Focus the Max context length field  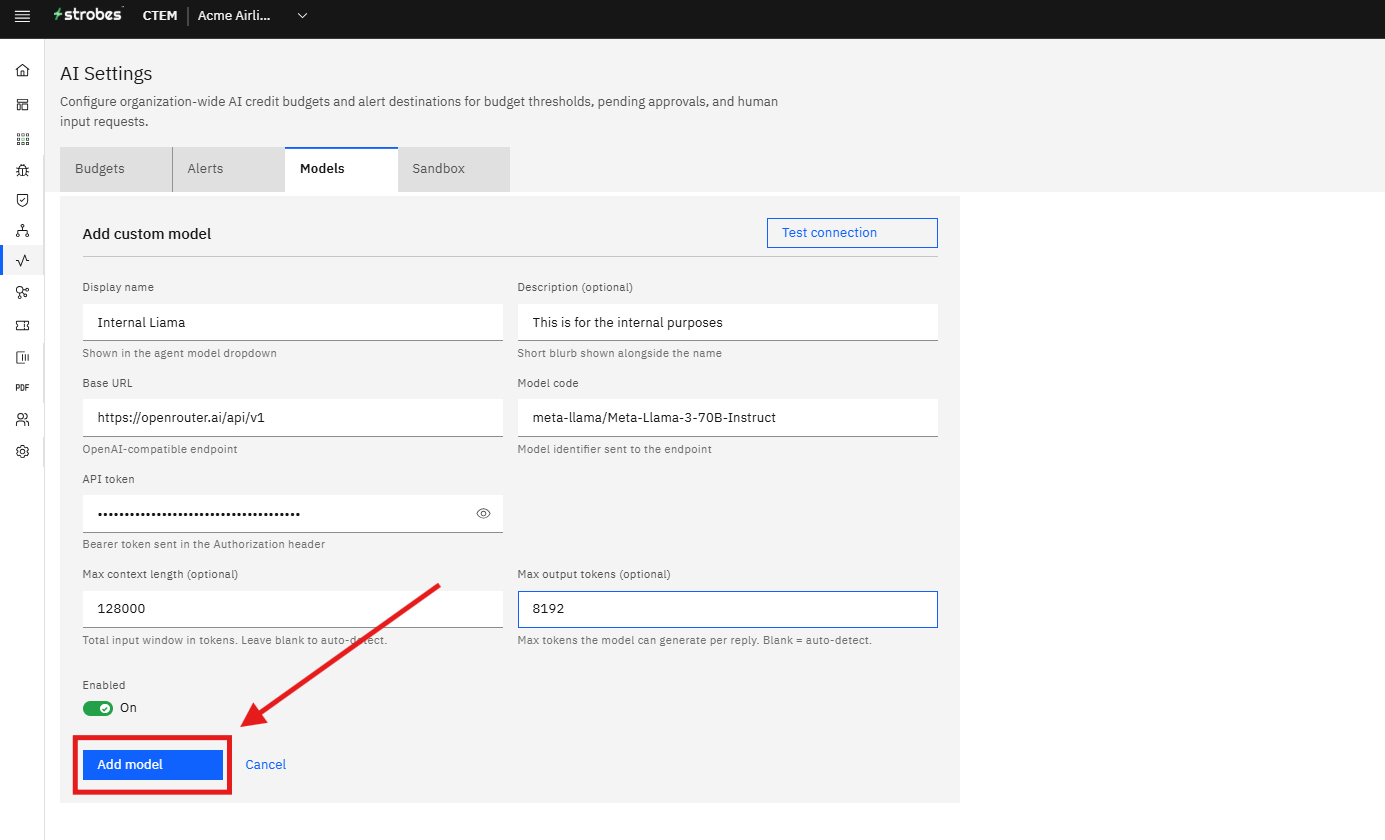coord(293,609)
